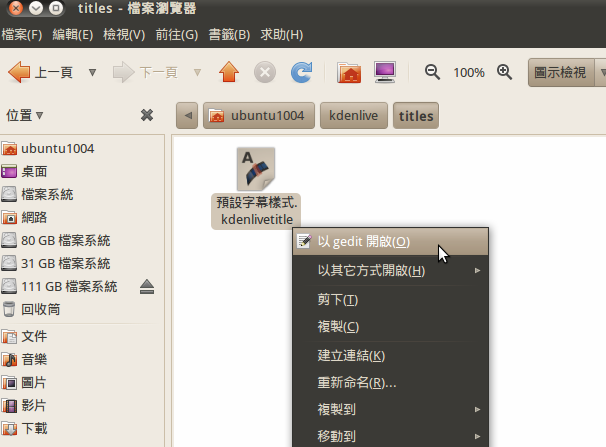Click the file name 預設字幕樣式.kdenlivetitle label
606x447 pixels.
click(x=256, y=211)
